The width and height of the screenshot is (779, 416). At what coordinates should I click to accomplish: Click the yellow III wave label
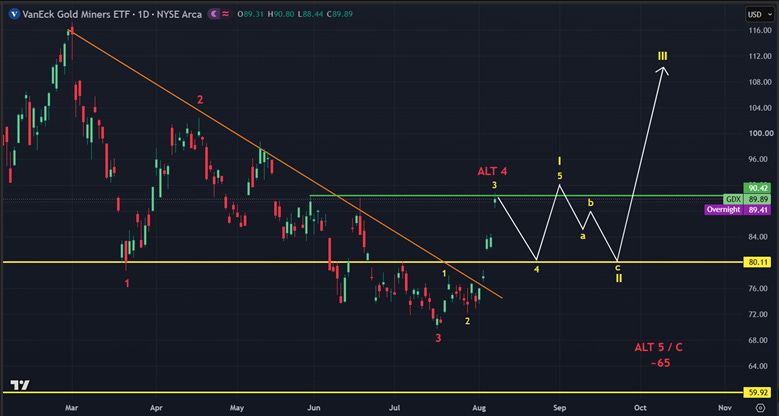coord(662,56)
